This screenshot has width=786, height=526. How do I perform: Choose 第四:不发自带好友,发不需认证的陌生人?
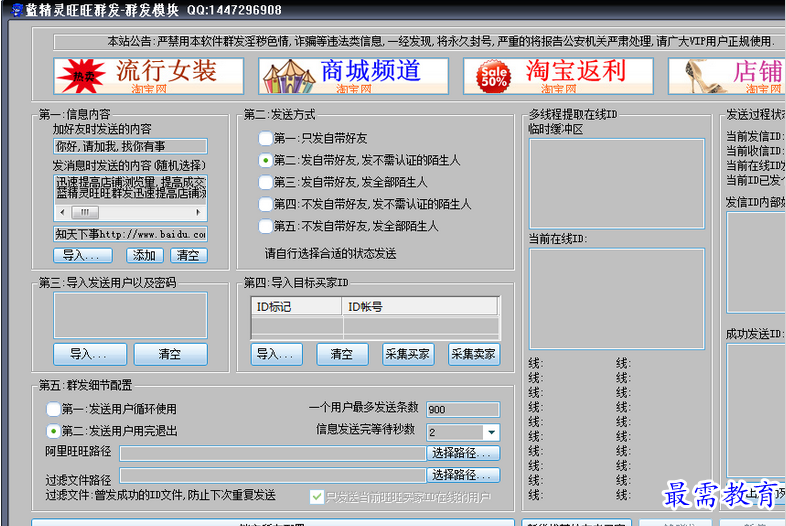coord(265,204)
